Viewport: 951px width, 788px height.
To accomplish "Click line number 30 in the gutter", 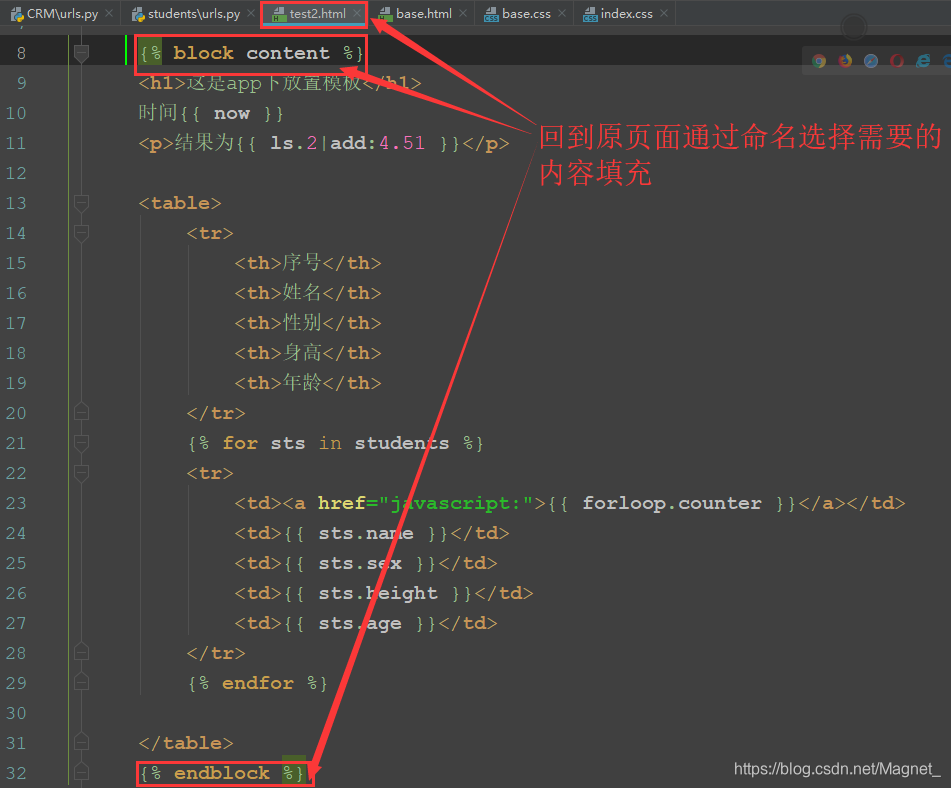I will pyautogui.click(x=16, y=713).
